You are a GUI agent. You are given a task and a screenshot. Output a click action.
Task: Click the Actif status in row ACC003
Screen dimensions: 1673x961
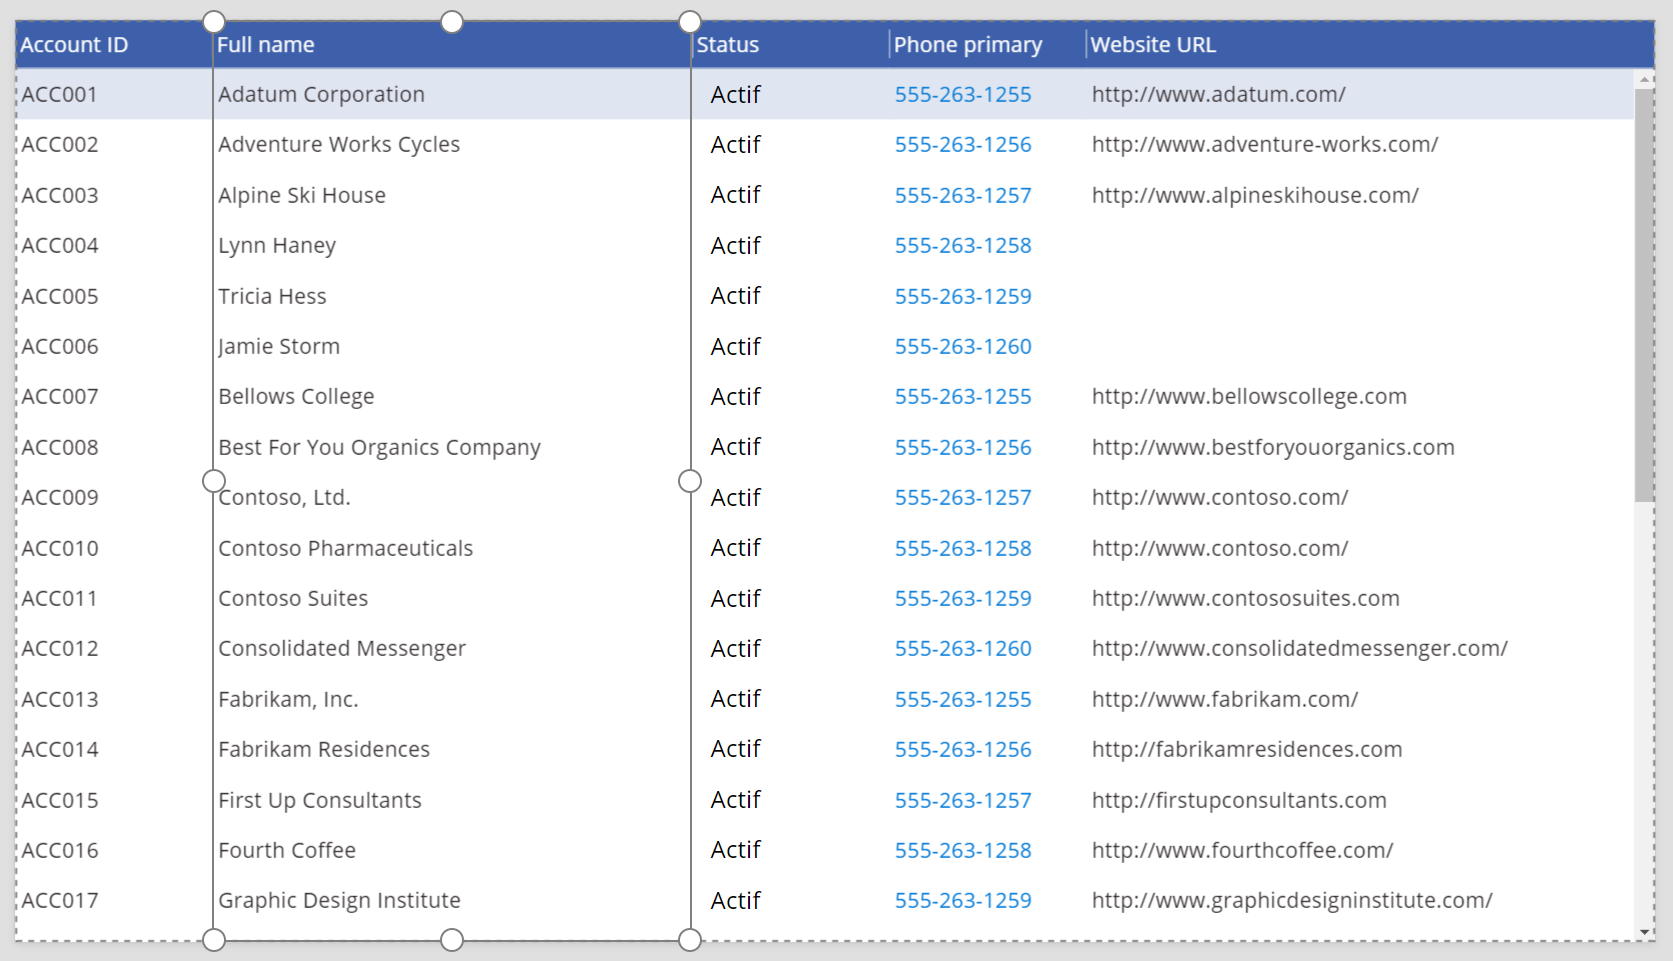tap(736, 196)
